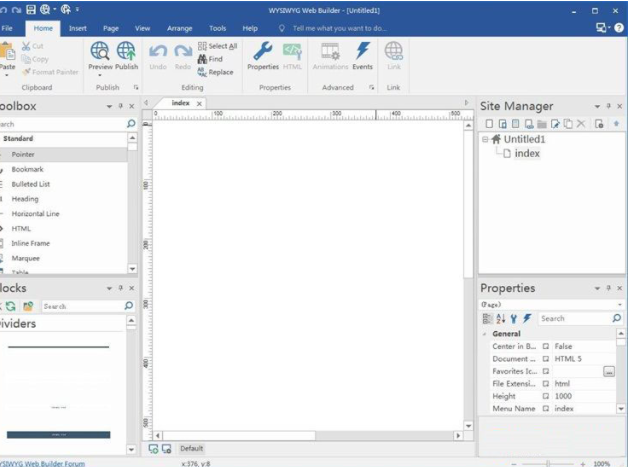Publish the website using Publish icon
The image size is (632, 467).
[126, 56]
